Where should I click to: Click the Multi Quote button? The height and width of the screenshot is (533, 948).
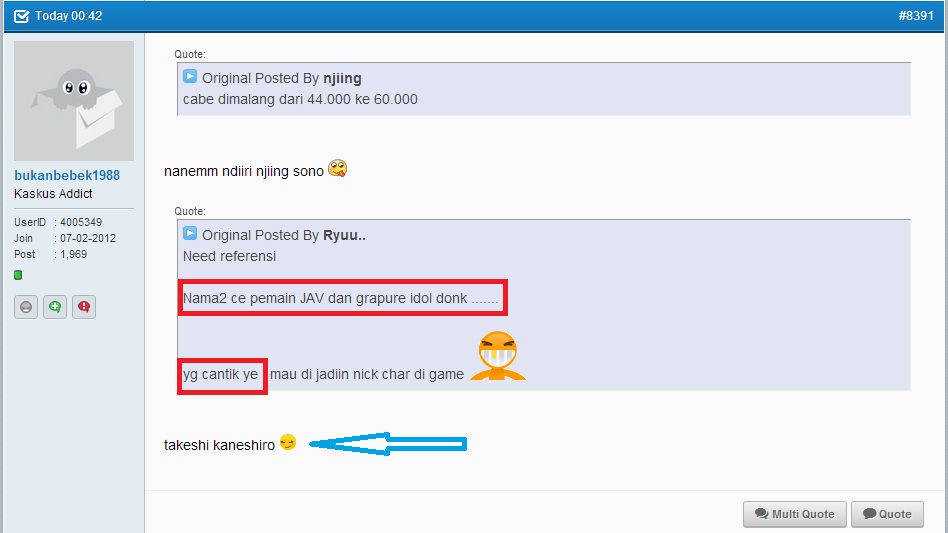[x=795, y=514]
